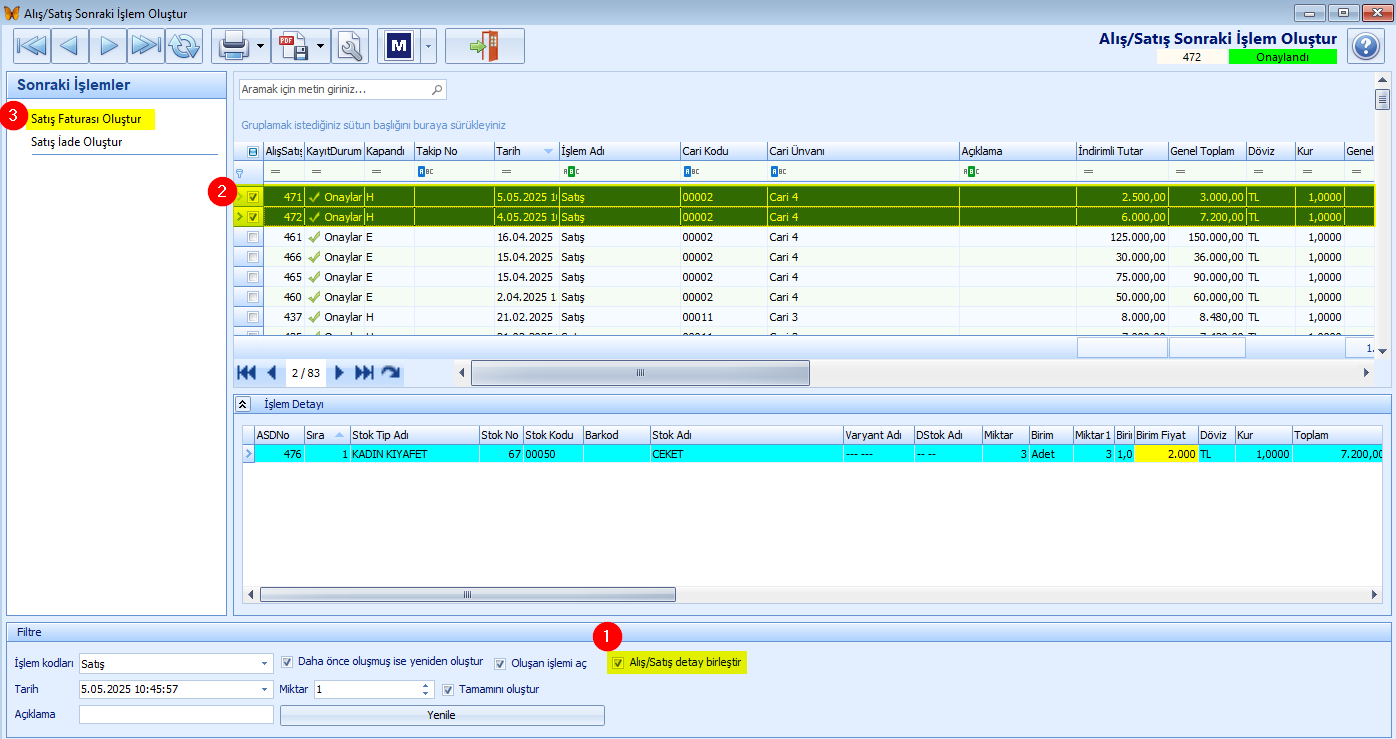This screenshot has width=1396, height=739.
Task: Collapse the İşlem Detayı panel
Action: [x=243, y=404]
